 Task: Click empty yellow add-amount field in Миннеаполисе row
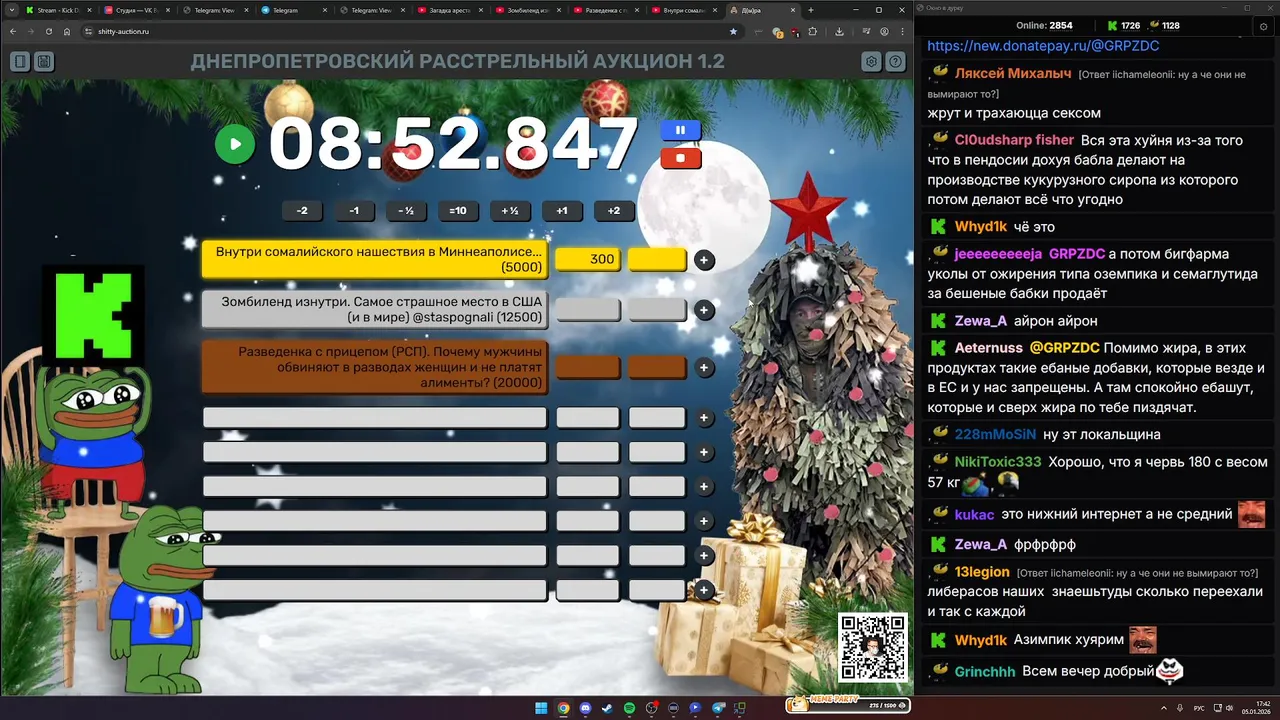click(x=657, y=260)
